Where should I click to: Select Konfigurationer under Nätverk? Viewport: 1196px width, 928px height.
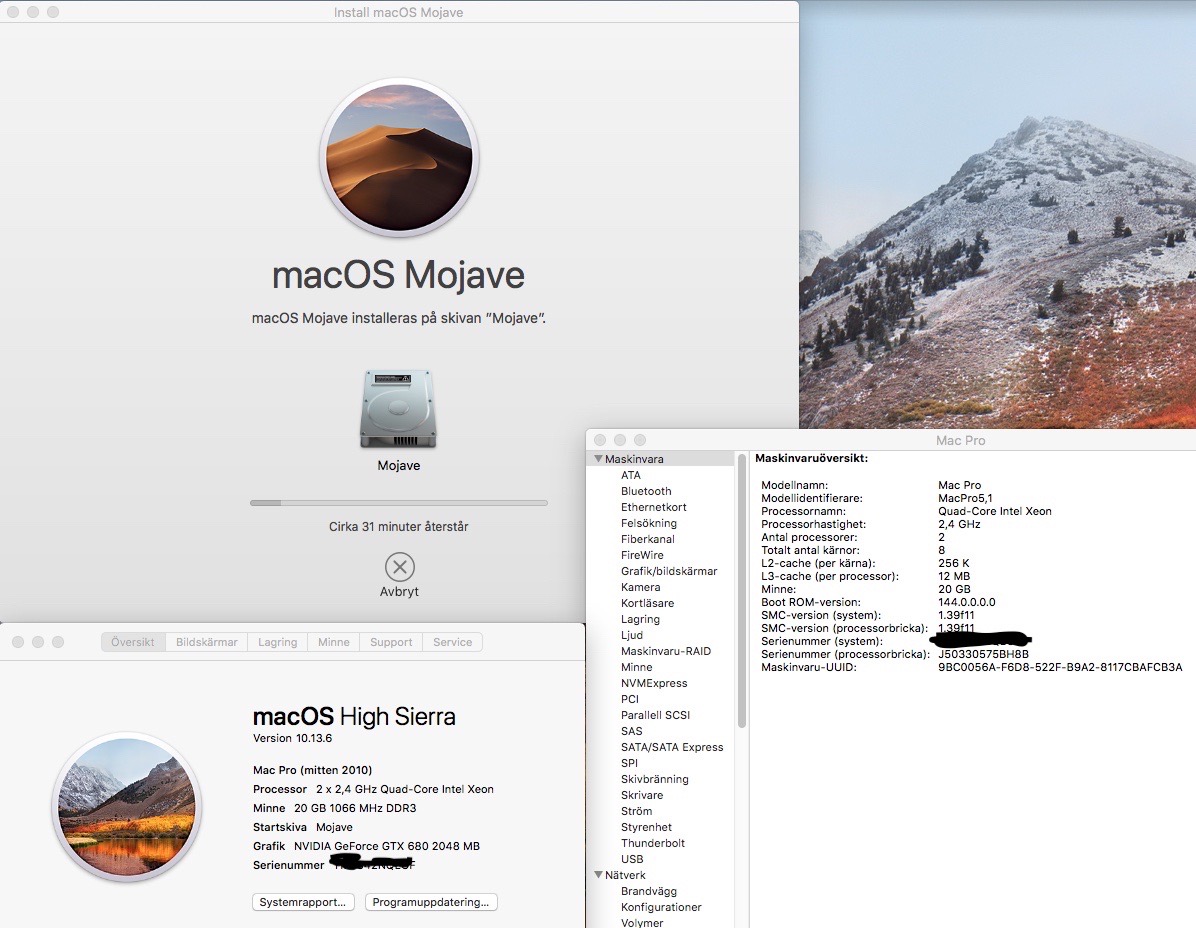pos(661,907)
